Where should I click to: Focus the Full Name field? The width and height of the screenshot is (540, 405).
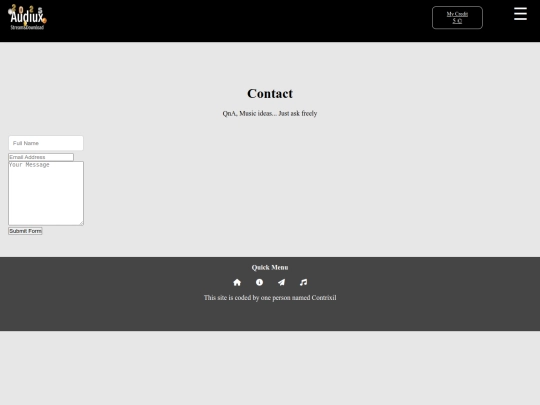46,143
